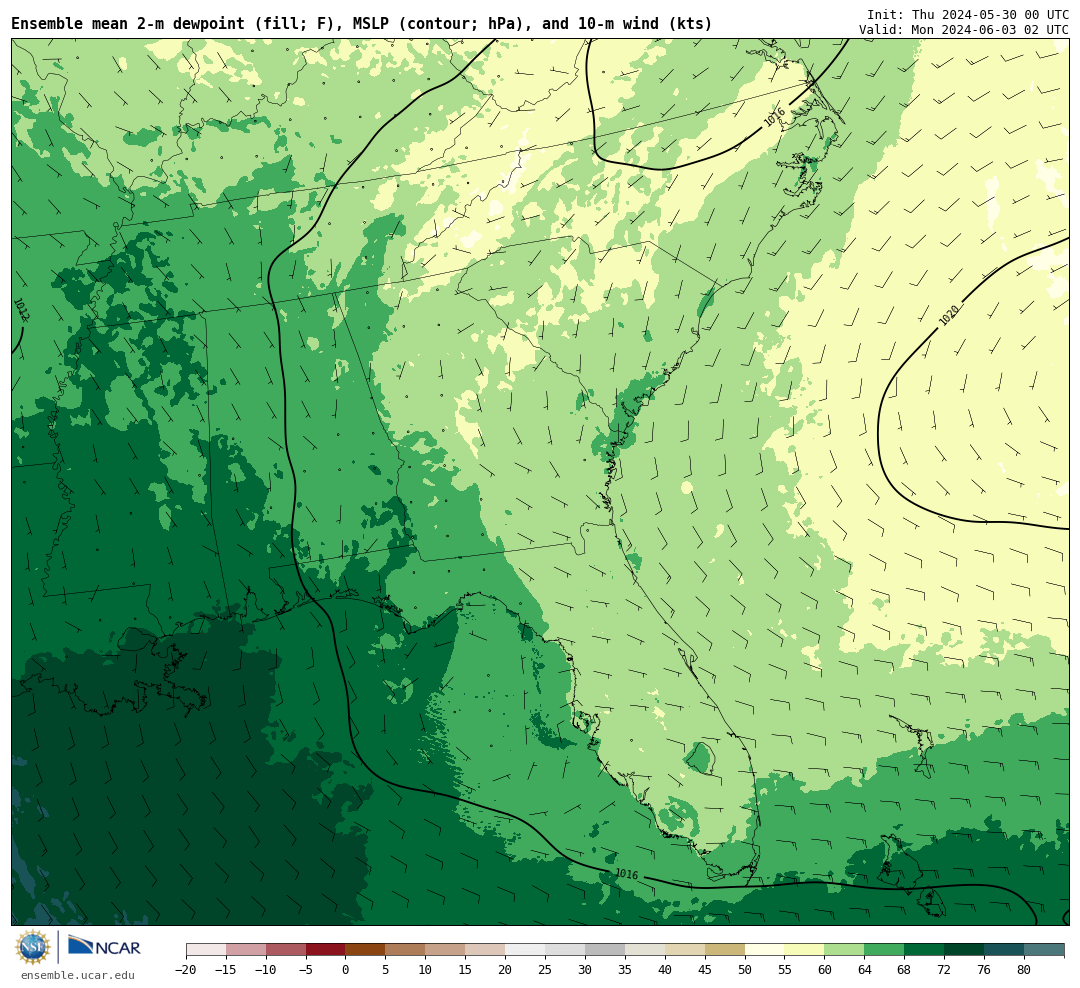Pick the 0 to 5 brown swatch
The image size is (1080, 988).
coord(366,950)
